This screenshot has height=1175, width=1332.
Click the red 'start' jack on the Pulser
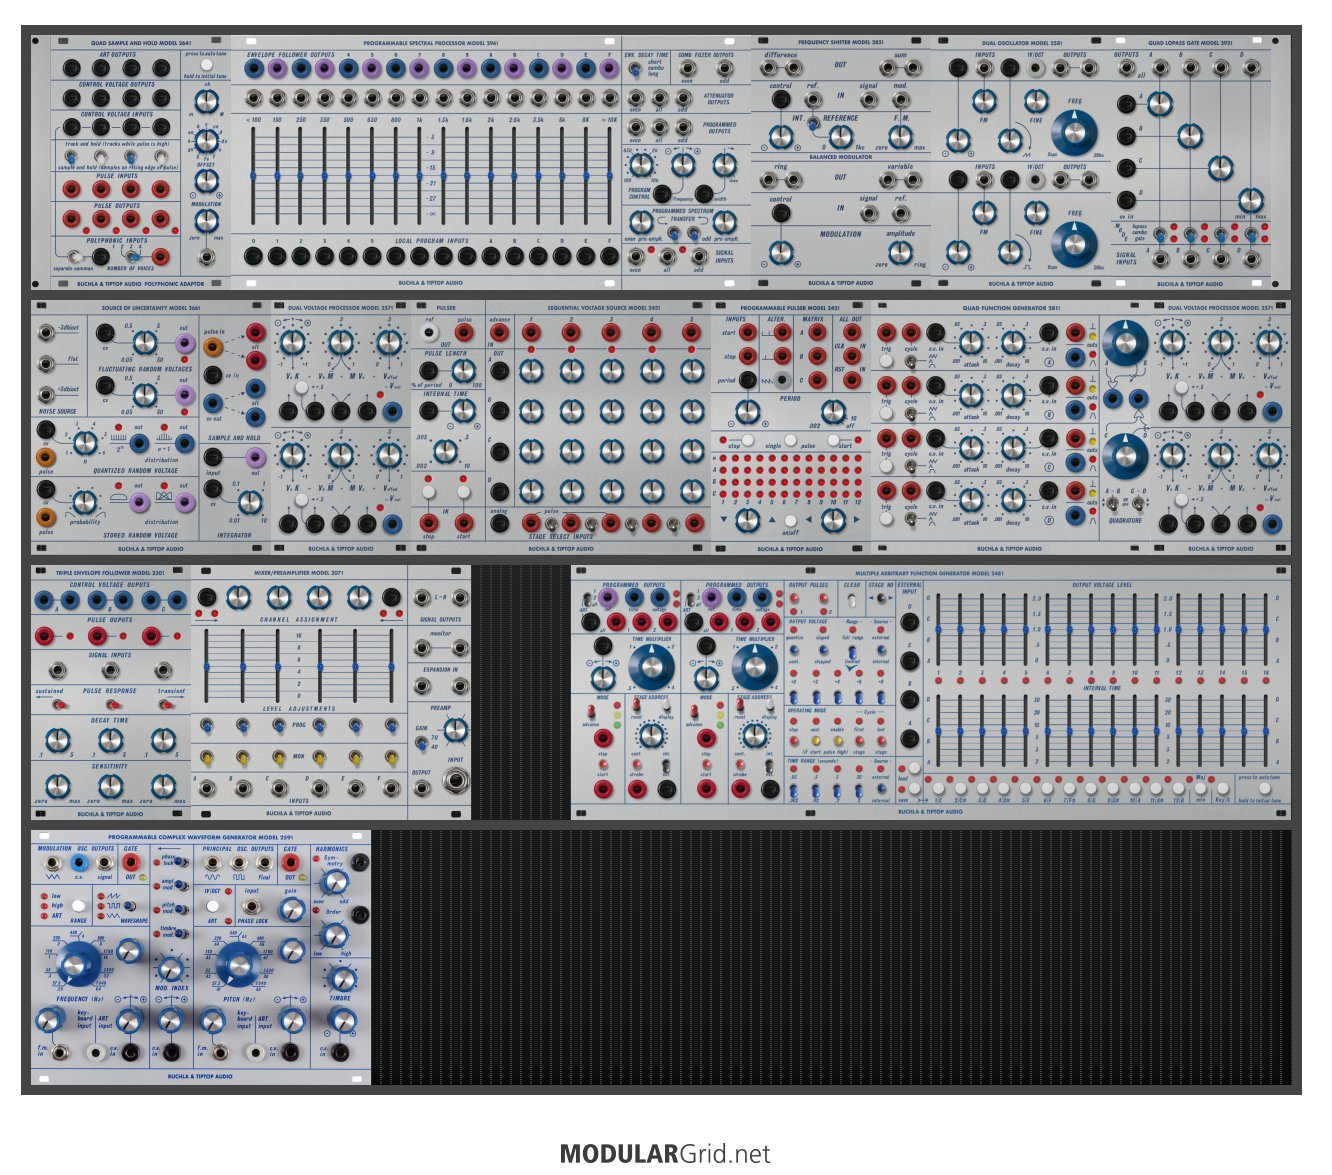tap(464, 523)
